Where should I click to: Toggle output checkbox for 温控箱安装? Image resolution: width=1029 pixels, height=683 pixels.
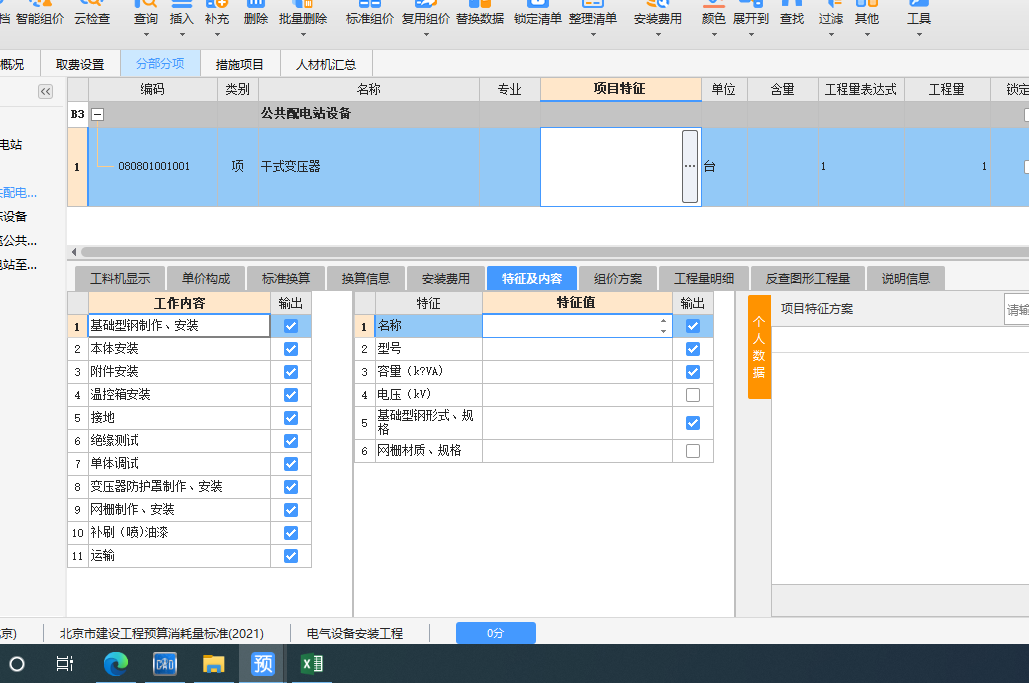291,395
